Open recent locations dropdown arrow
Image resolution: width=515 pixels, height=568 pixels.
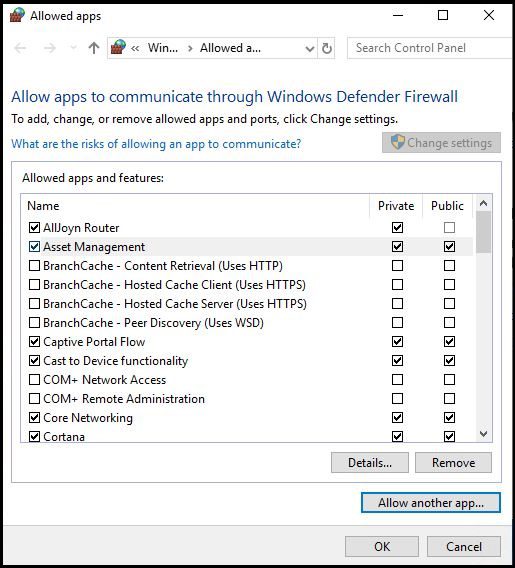(73, 48)
